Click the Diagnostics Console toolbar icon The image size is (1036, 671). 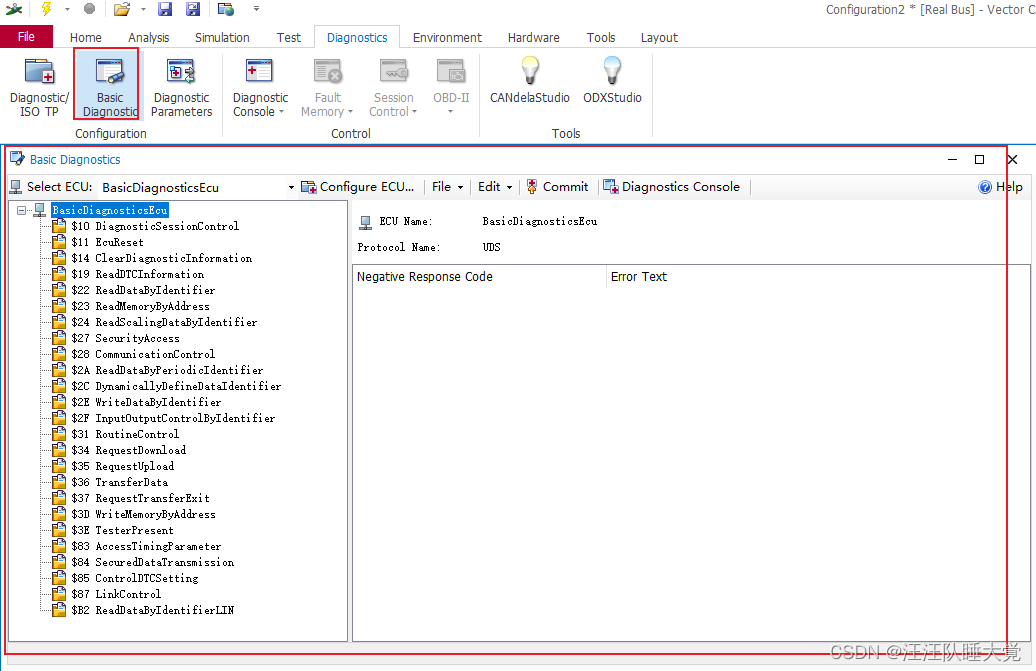pos(610,187)
